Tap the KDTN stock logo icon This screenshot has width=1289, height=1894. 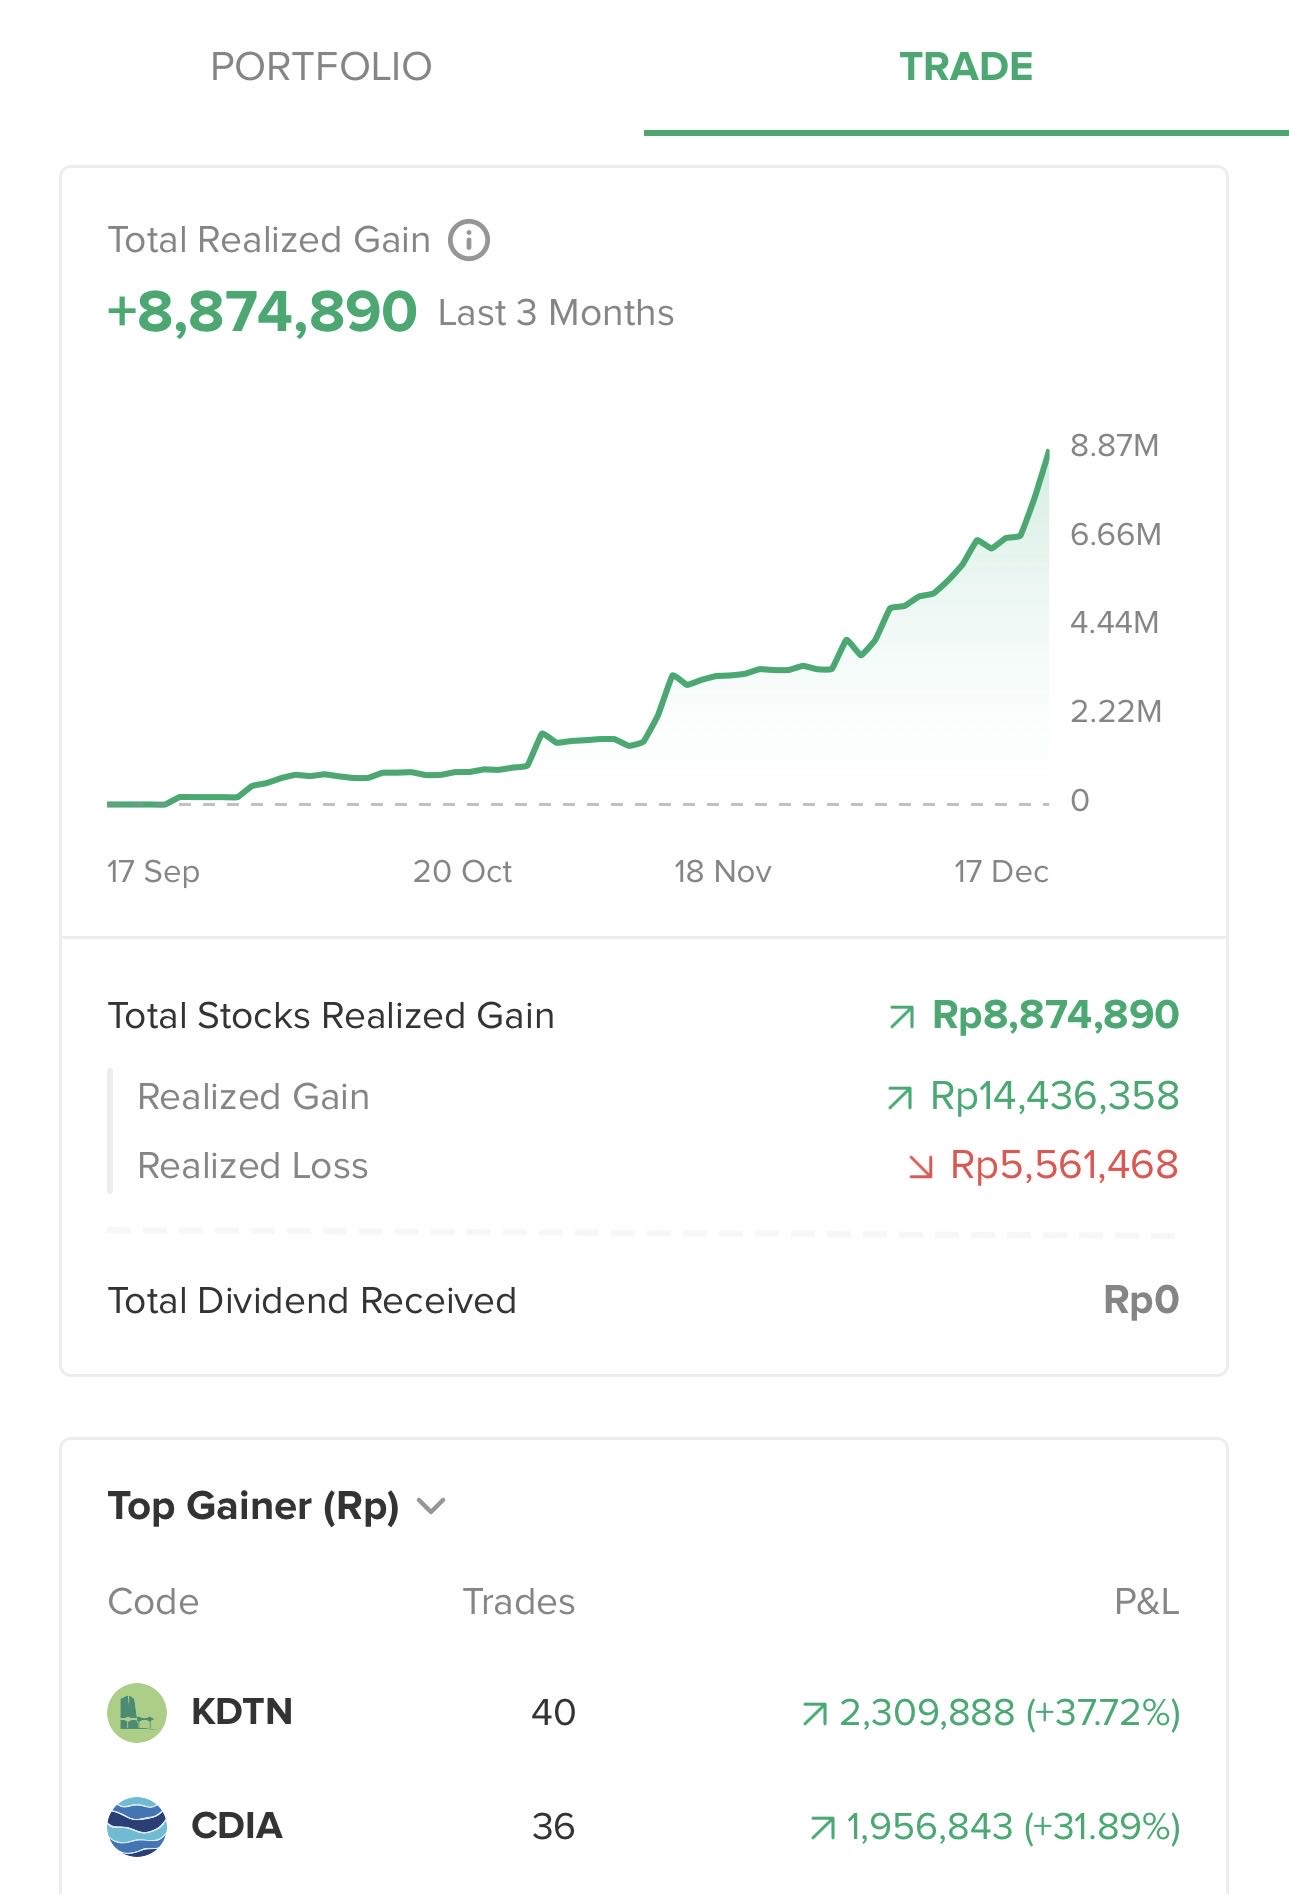137,1712
